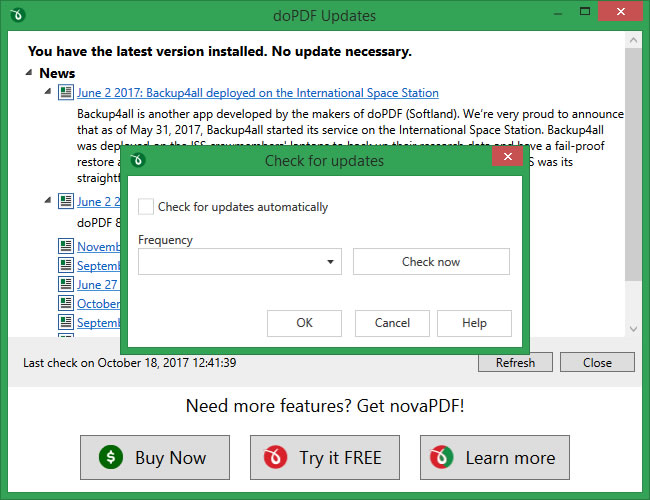The width and height of the screenshot is (650, 500).
Task: Click the Learn more button
Action: click(x=495, y=458)
